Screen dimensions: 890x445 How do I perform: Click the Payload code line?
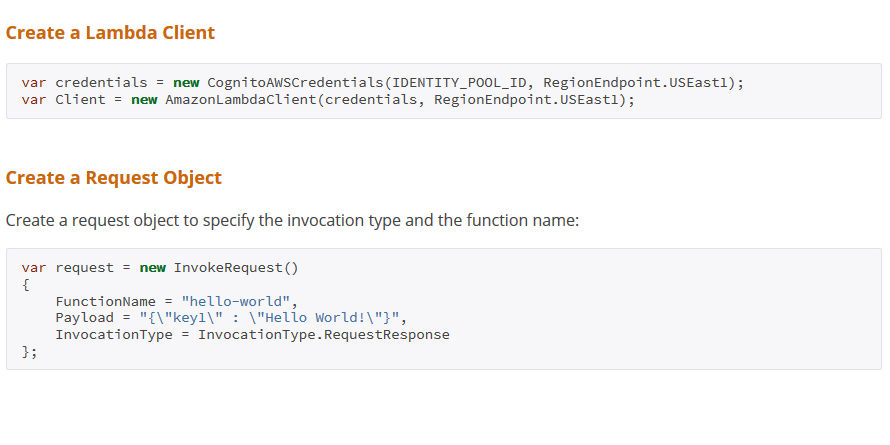231,317
